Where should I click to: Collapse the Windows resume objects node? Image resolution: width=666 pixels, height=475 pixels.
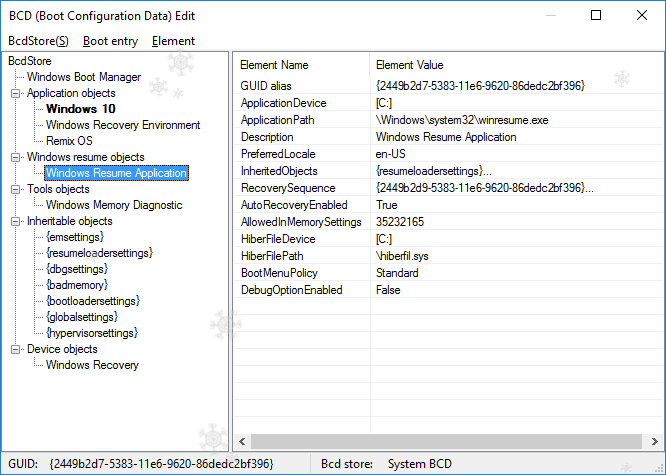click(x=15, y=157)
